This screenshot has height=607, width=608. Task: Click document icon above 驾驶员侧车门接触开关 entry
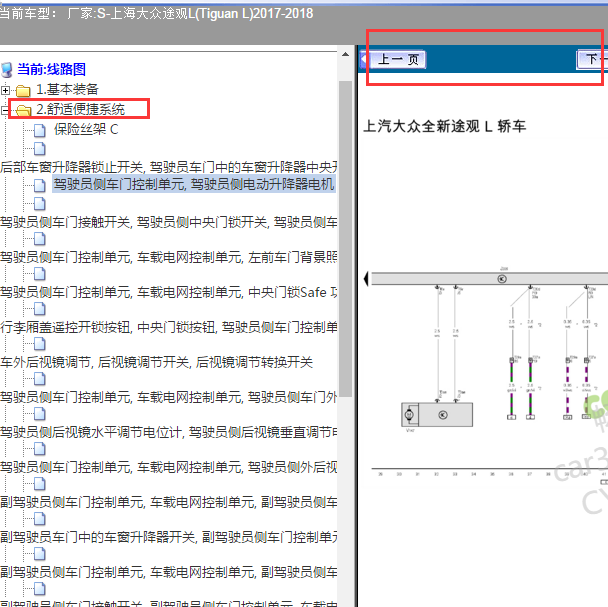[40, 204]
